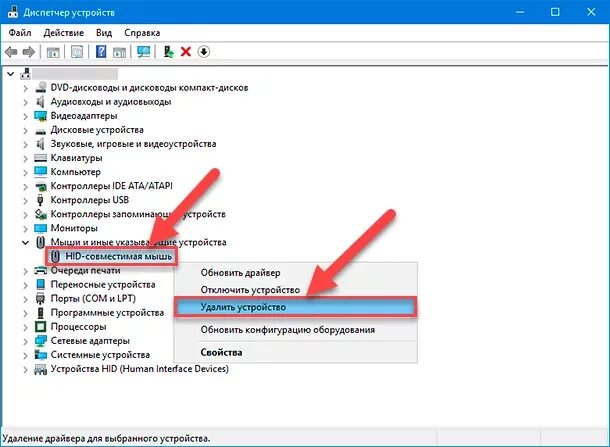Update driver using the green arrow toolbar icon
Screen dimensions: 610x447
coord(168,51)
